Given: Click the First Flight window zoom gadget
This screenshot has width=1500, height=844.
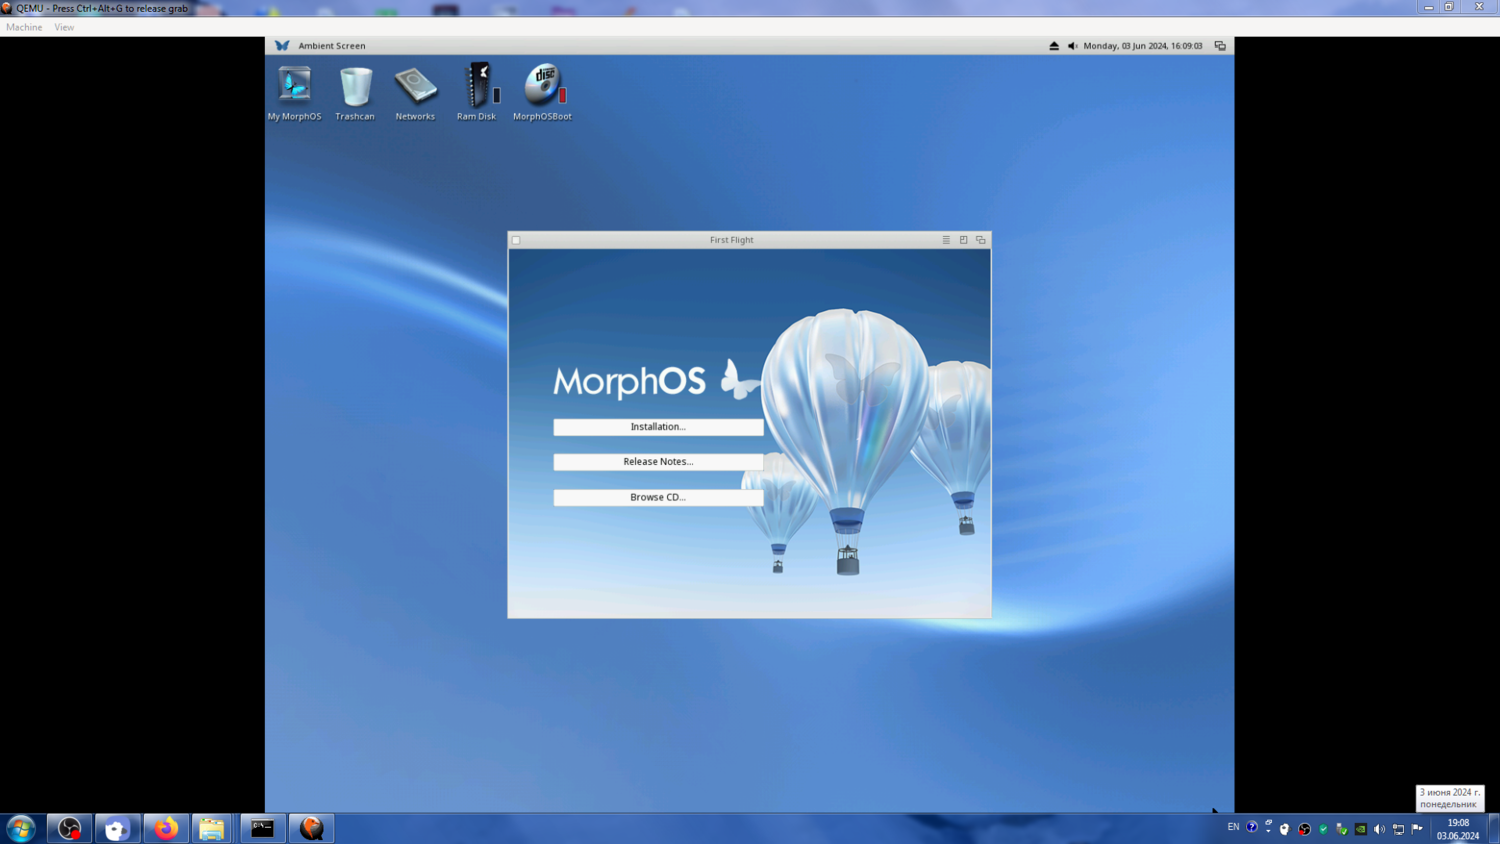Looking at the screenshot, I should pyautogui.click(x=964, y=240).
